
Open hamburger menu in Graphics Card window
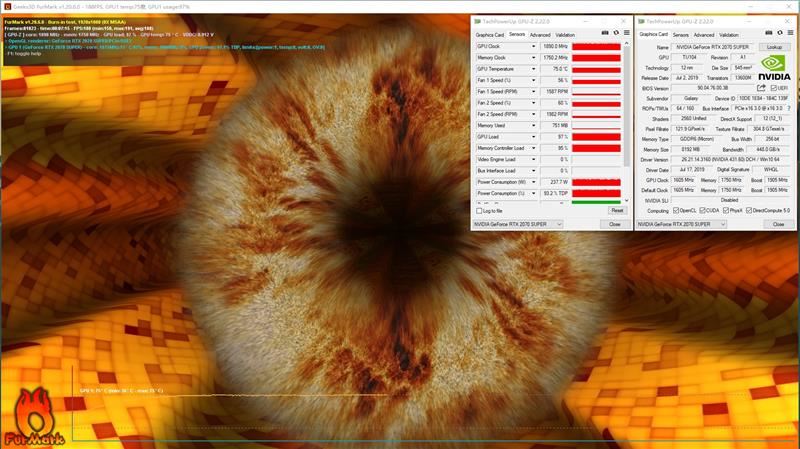pos(790,33)
